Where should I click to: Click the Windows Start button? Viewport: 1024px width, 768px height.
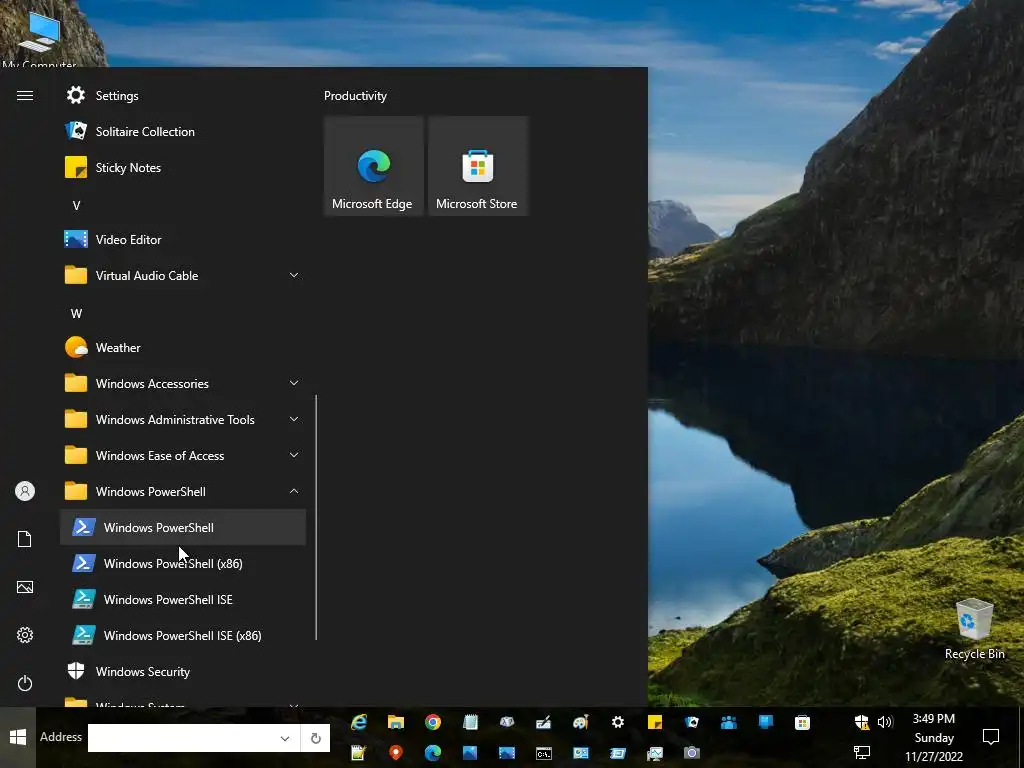[18, 737]
